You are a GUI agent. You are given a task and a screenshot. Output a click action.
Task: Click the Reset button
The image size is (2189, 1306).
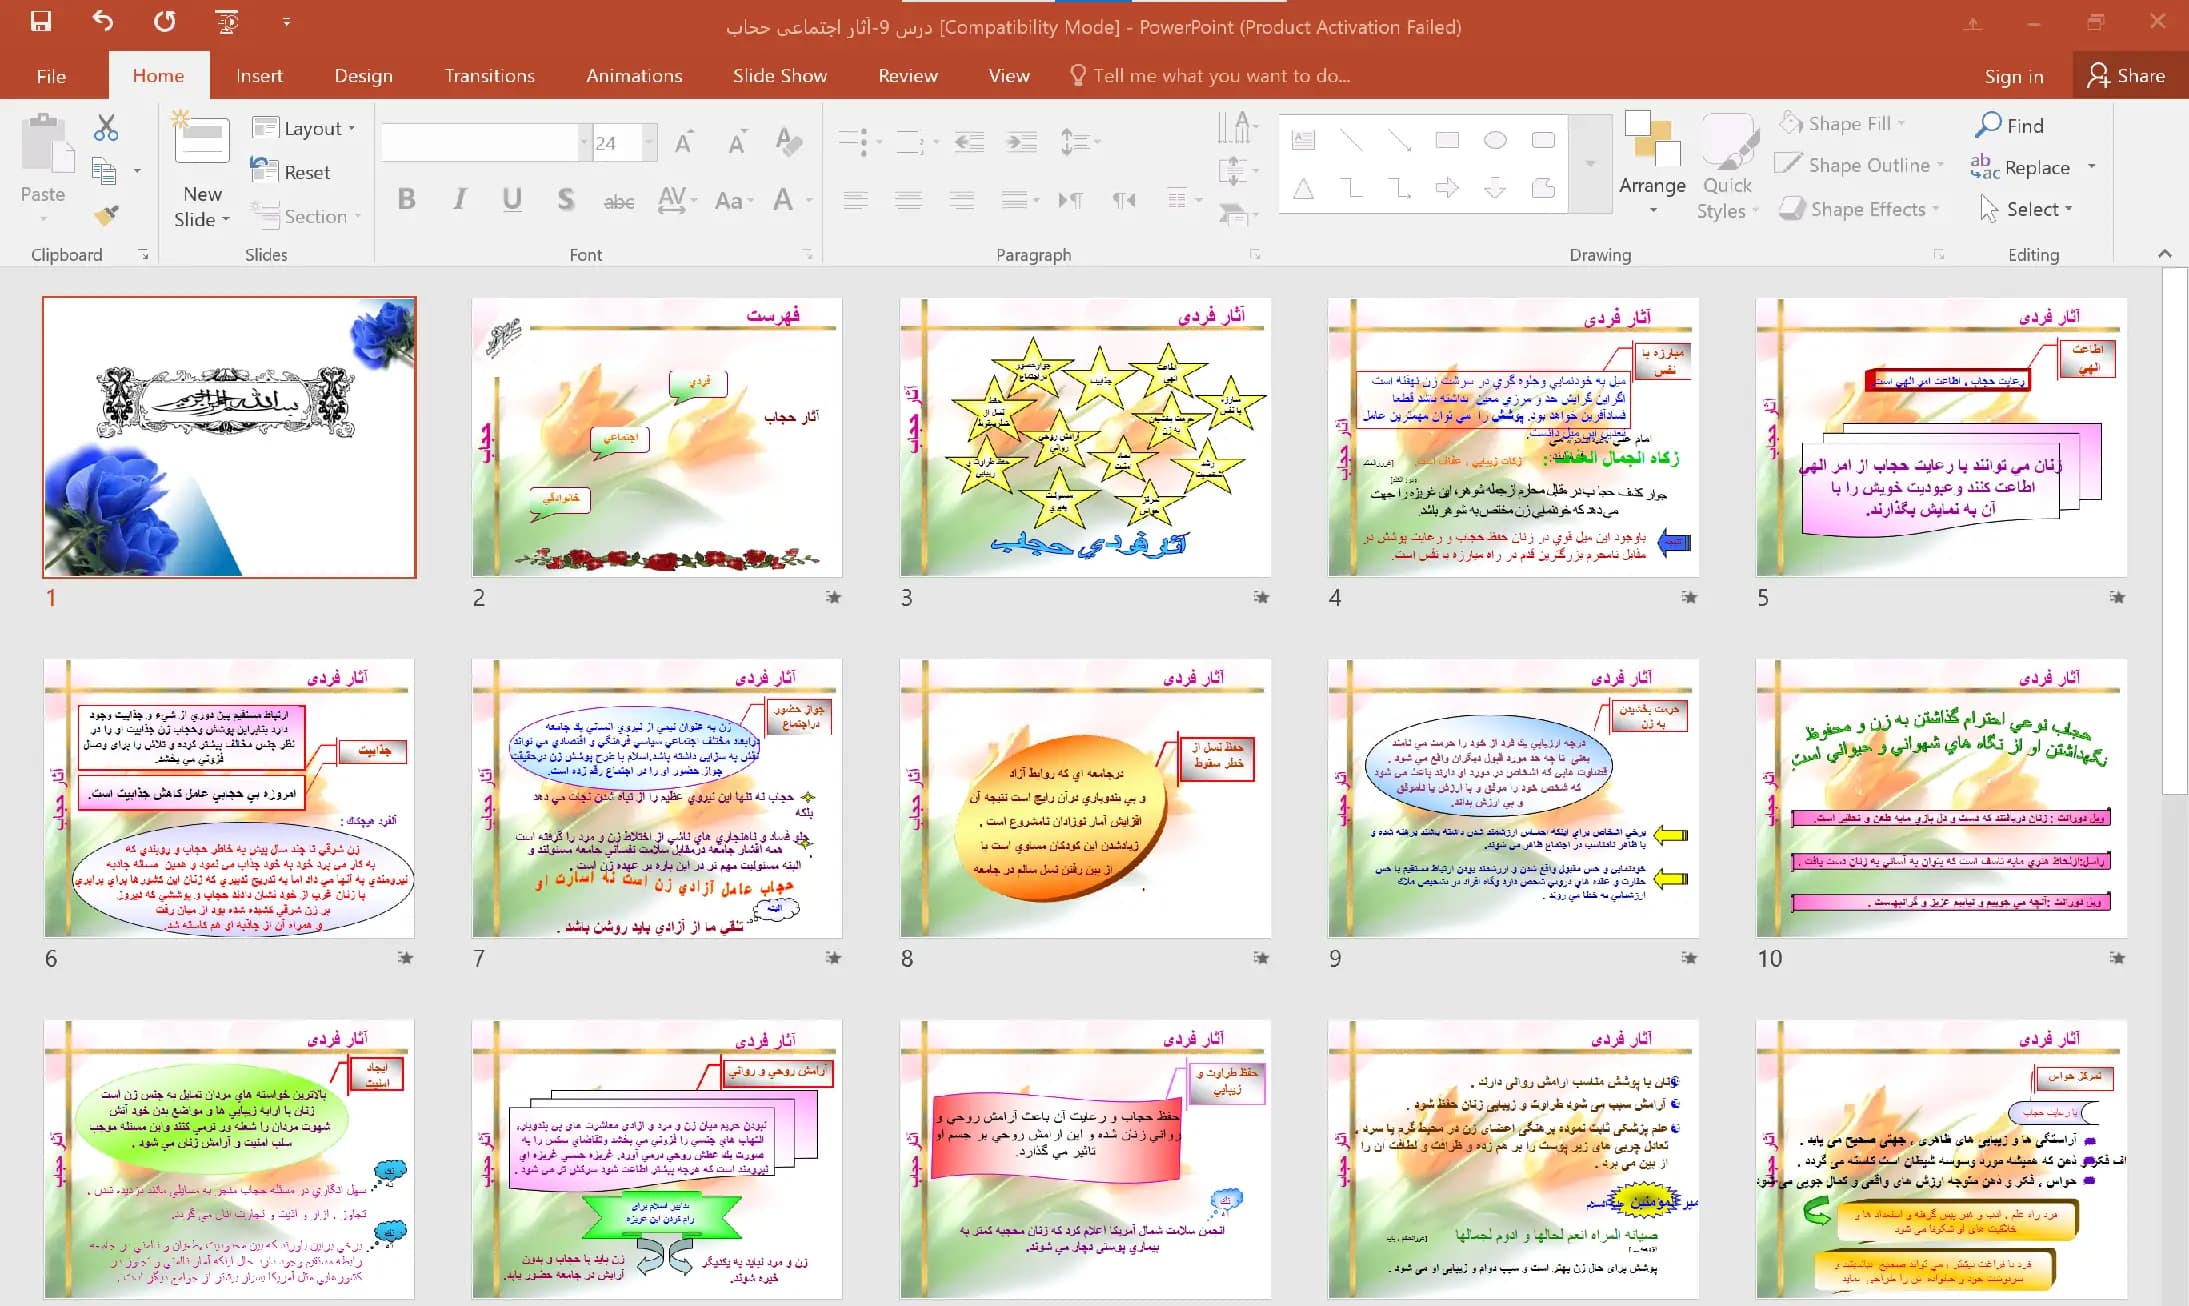click(x=291, y=172)
